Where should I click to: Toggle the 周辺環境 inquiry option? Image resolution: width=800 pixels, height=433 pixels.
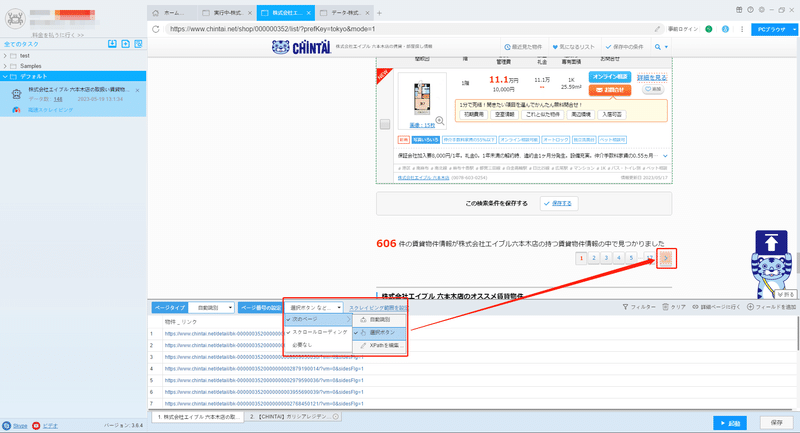(x=581, y=115)
